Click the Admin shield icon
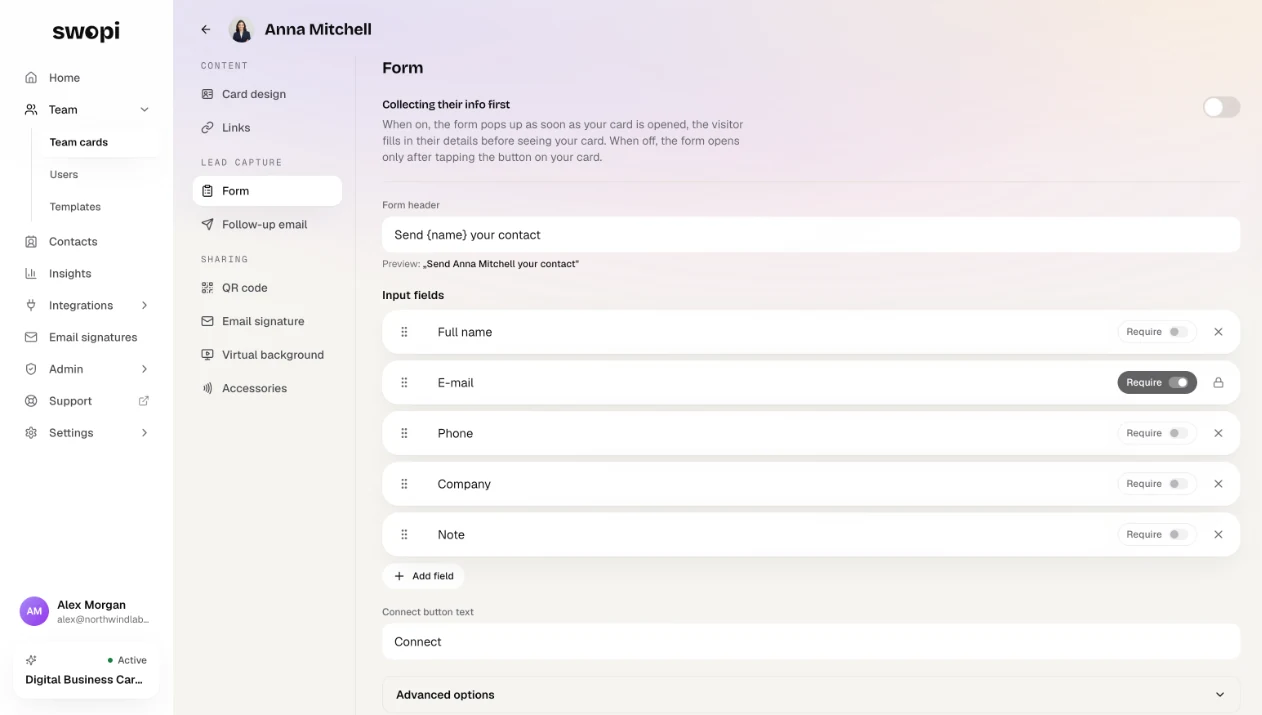Viewport: 1262px width, 715px height. [31, 370]
